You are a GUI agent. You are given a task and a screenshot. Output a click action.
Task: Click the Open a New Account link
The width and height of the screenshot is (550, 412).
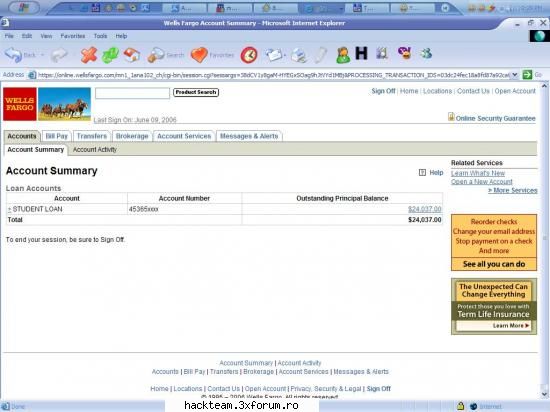point(482,182)
